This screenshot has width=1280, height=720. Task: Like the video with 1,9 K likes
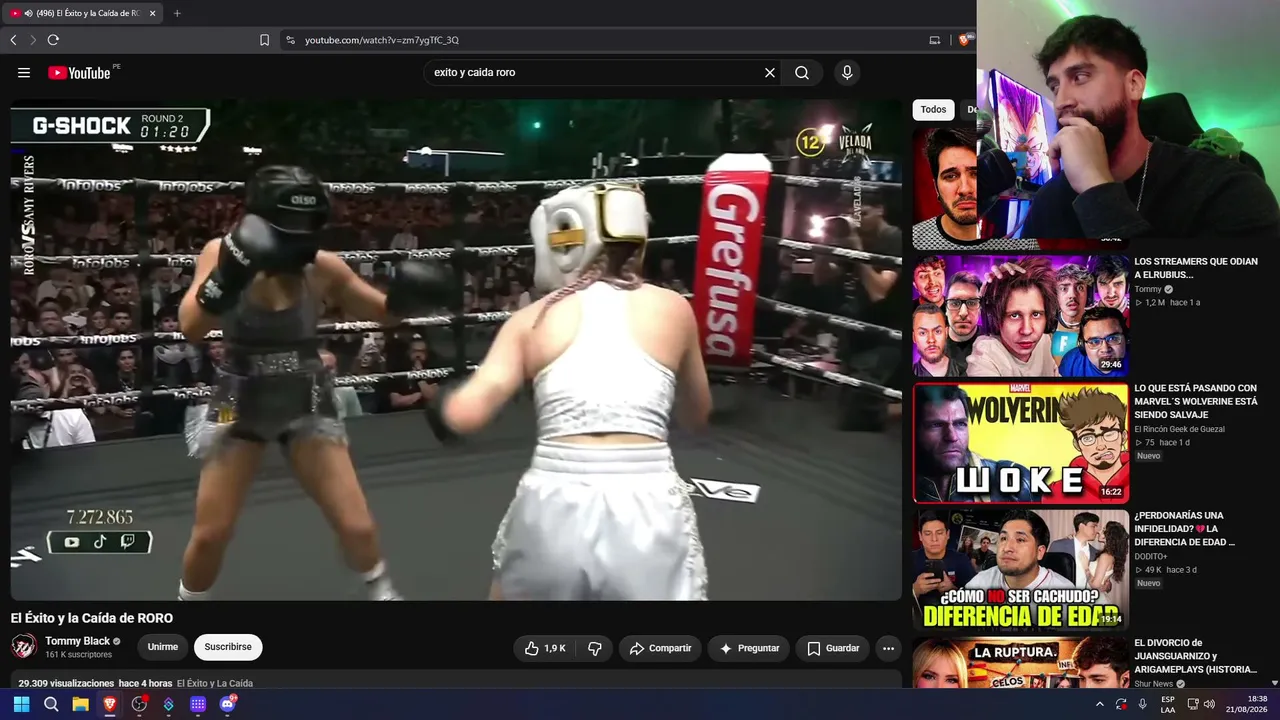tap(545, 648)
